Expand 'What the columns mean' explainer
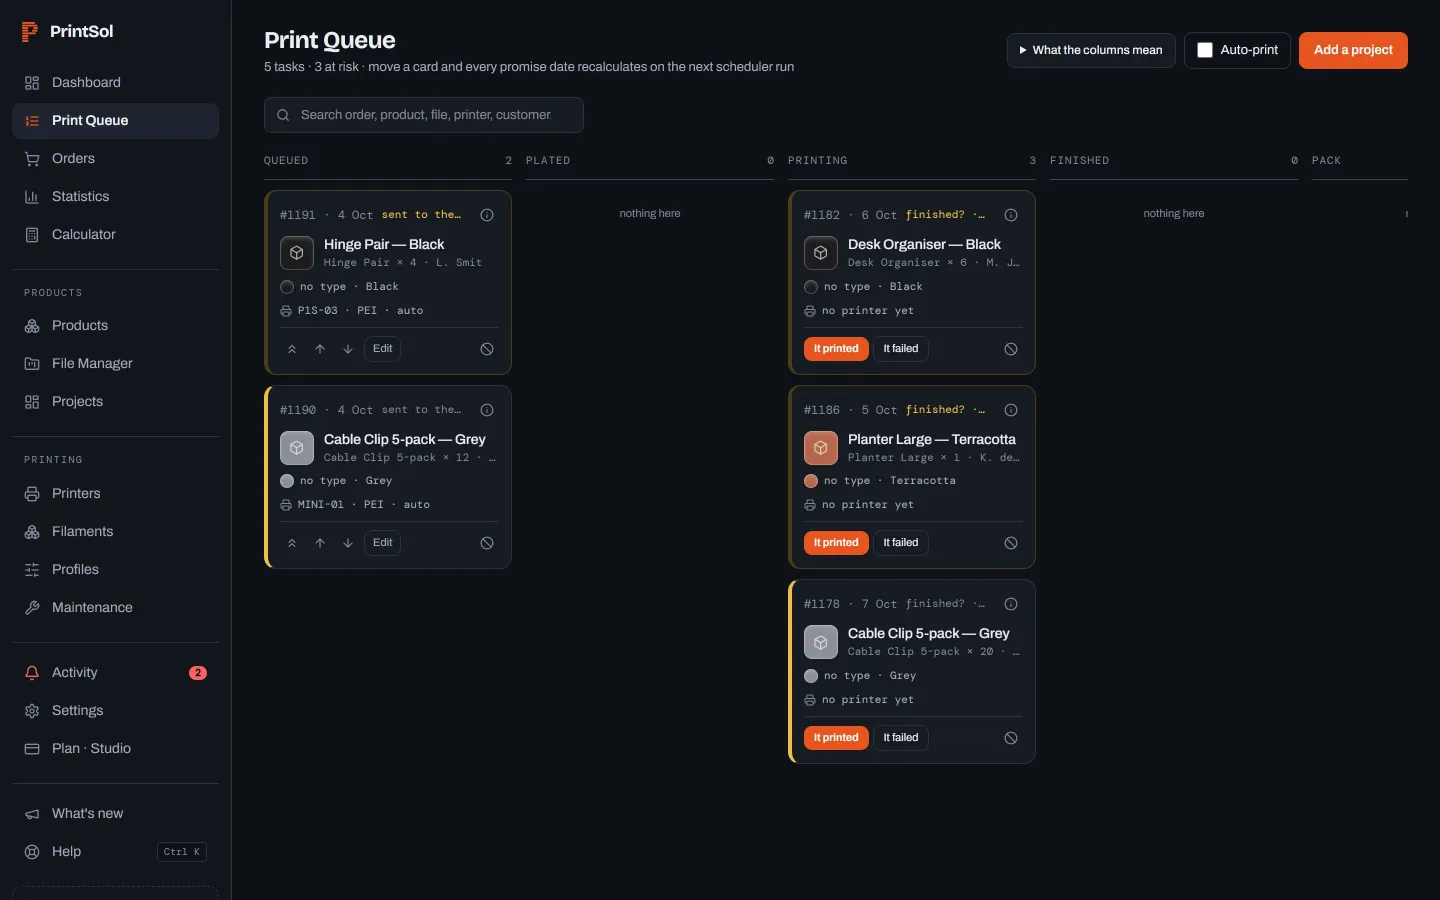 click(1091, 50)
